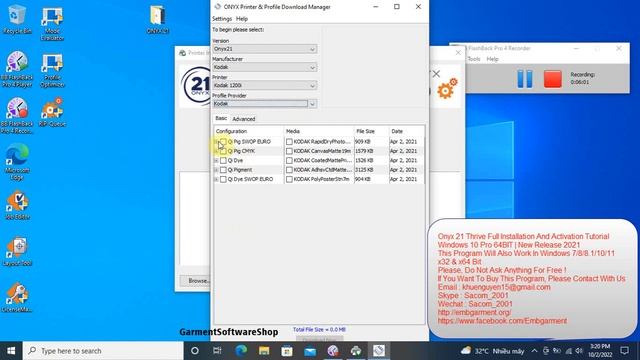Switch to the Advanced tab
Viewport: 640px width, 360px height.
[244, 119]
